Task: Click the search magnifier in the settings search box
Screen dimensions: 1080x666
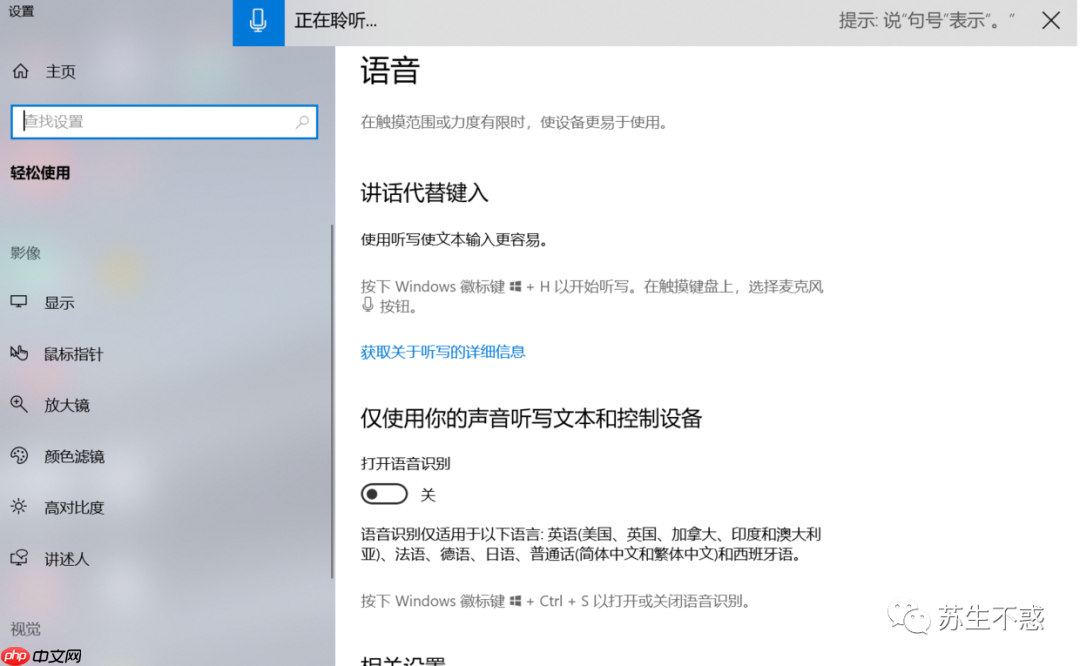Action: 302,121
